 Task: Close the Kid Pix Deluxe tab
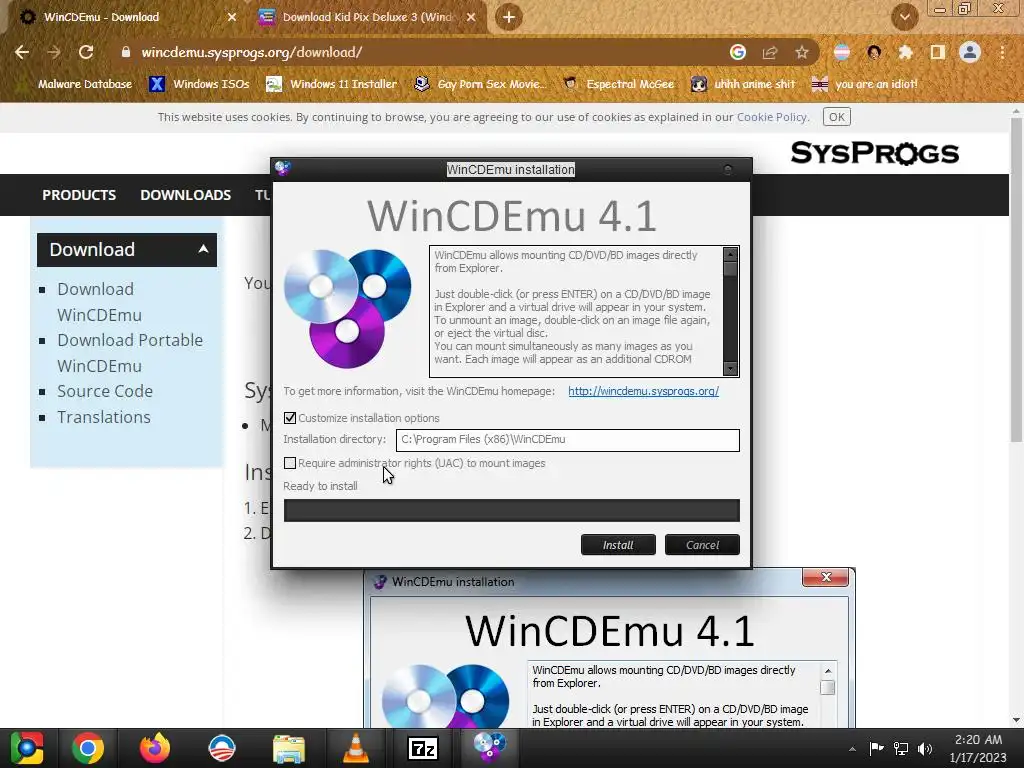coord(471,17)
